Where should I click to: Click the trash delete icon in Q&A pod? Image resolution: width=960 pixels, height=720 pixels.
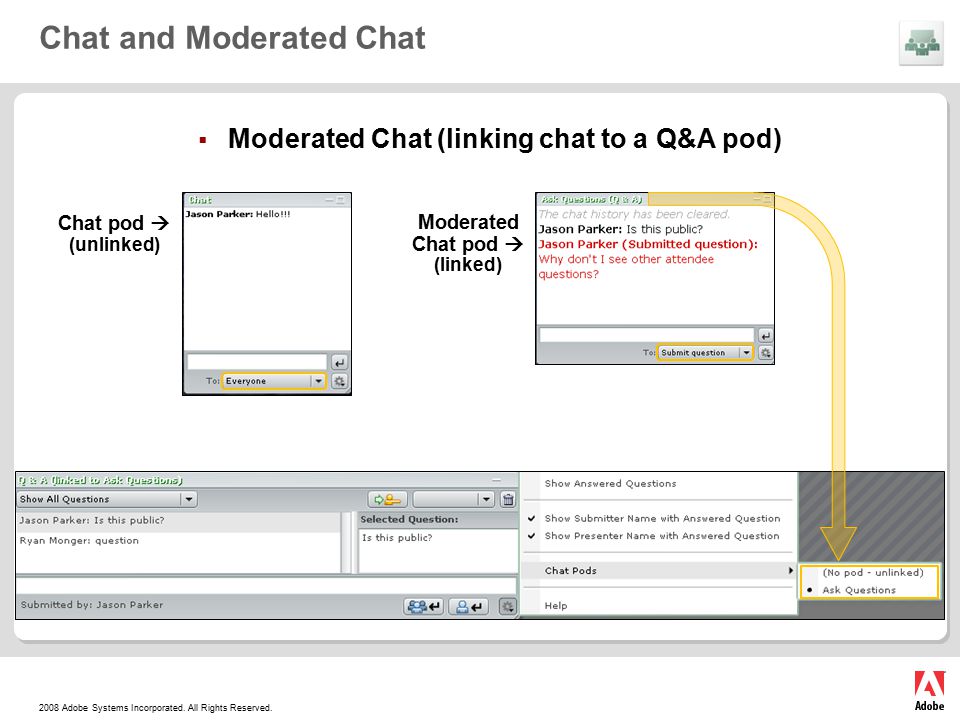(508, 500)
